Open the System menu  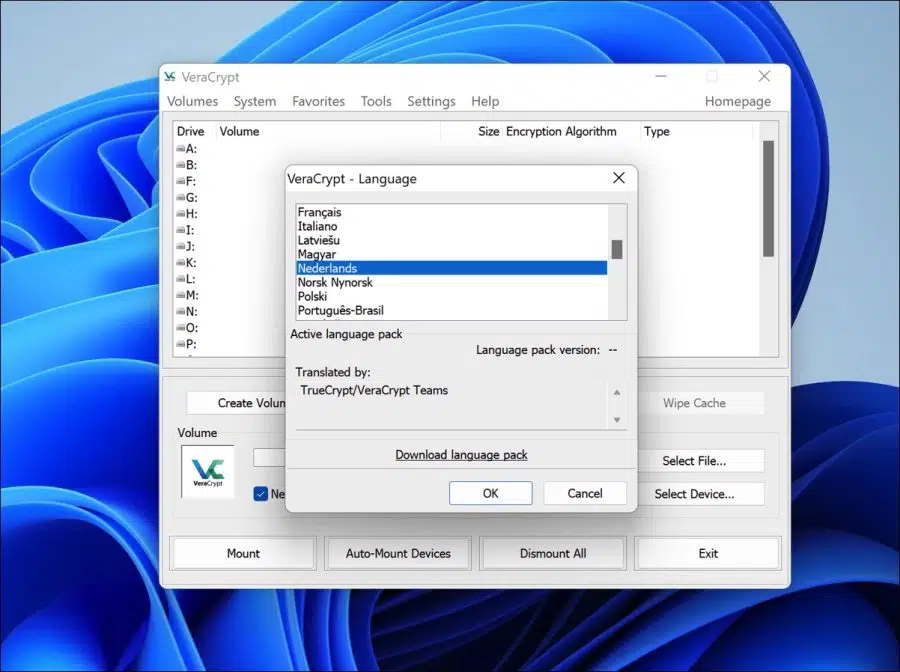(x=255, y=101)
